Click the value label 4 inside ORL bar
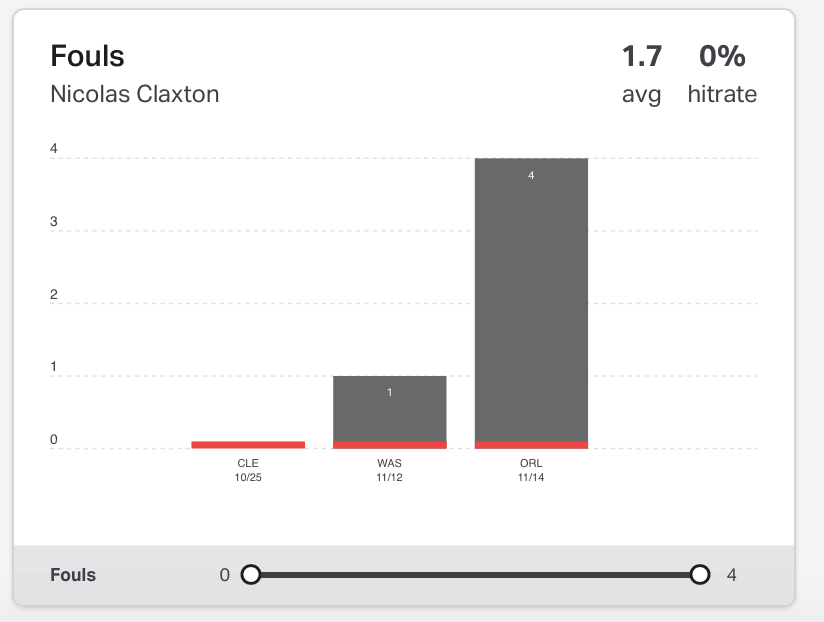 click(x=531, y=175)
